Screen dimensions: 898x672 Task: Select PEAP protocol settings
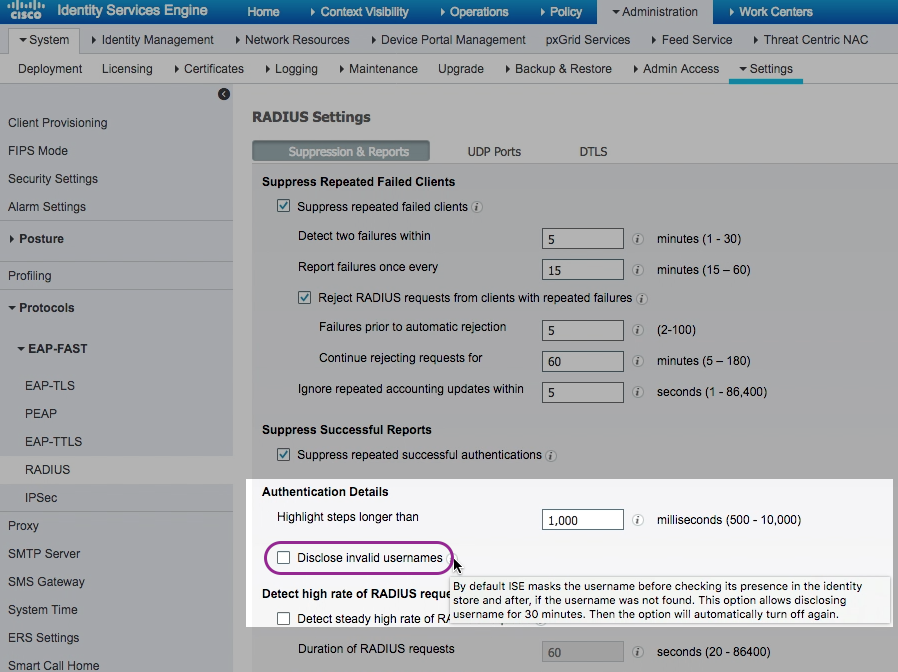tap(41, 414)
